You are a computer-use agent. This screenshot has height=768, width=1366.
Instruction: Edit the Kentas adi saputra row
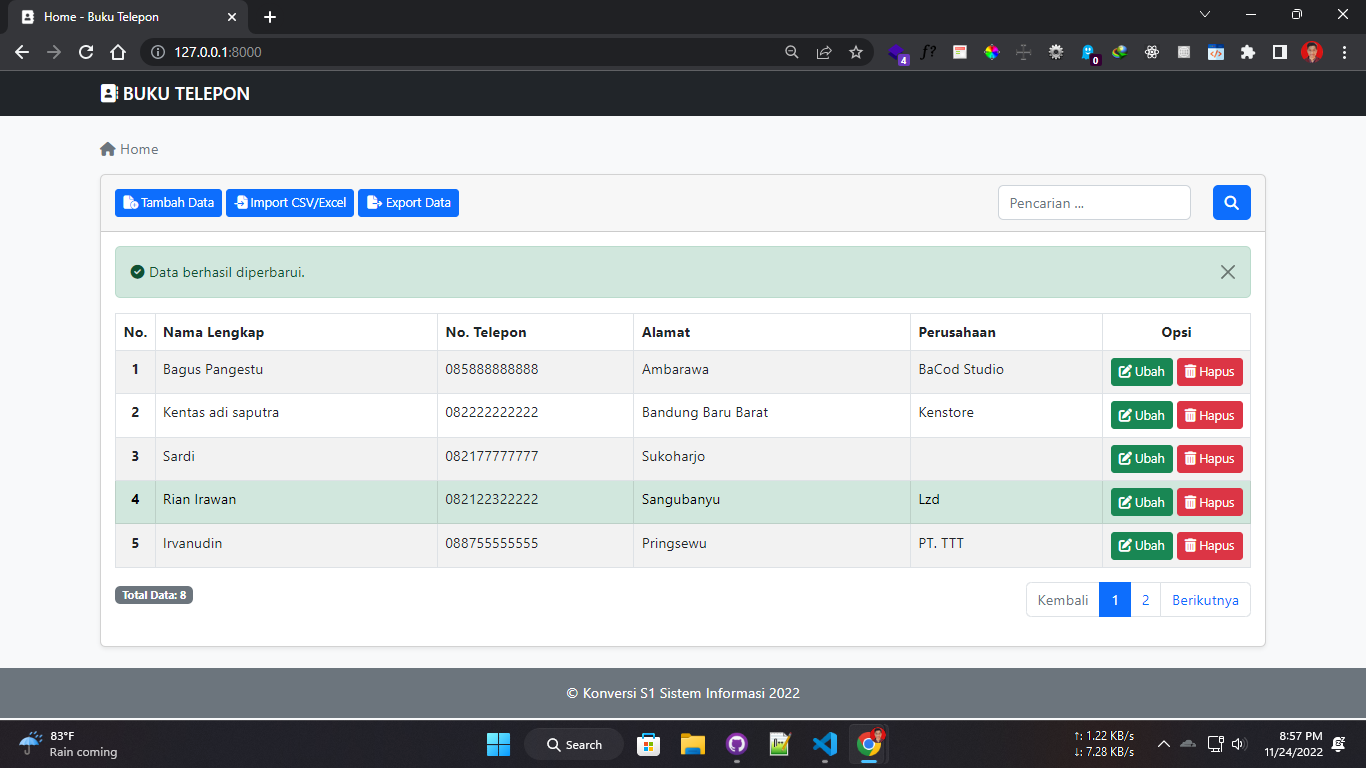[1141, 415]
